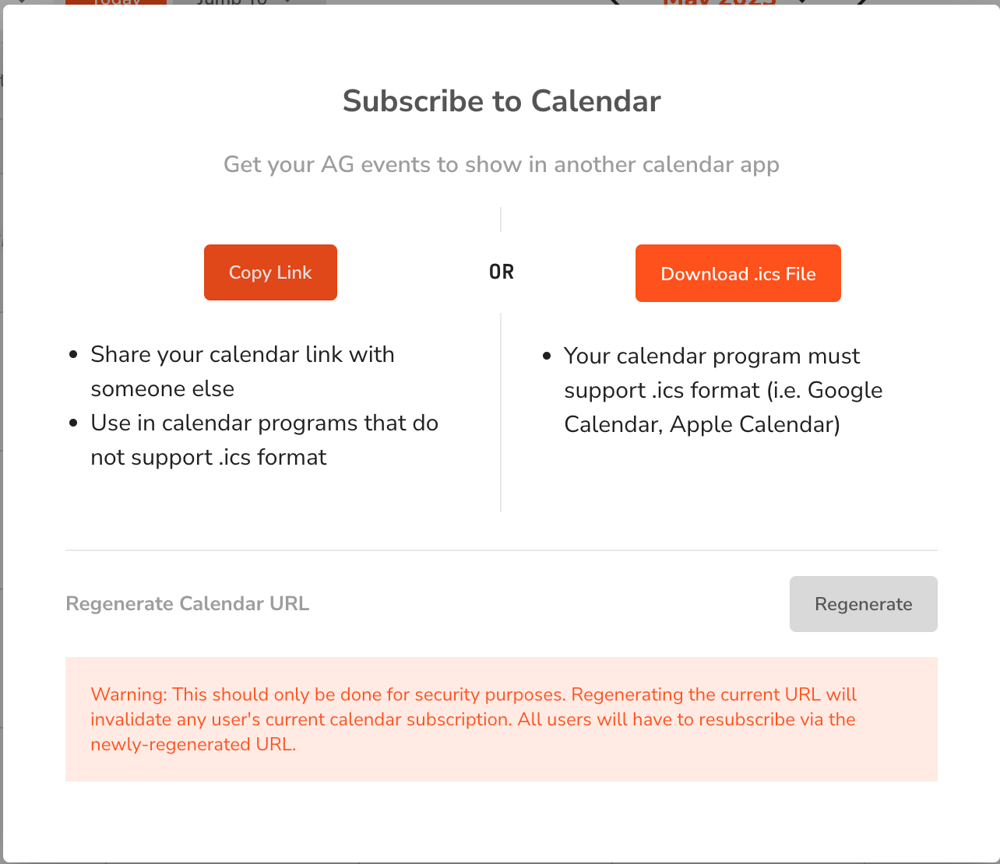Image resolution: width=1000 pixels, height=864 pixels.
Task: Select the Today button above the dialog
Action: click(116, 5)
